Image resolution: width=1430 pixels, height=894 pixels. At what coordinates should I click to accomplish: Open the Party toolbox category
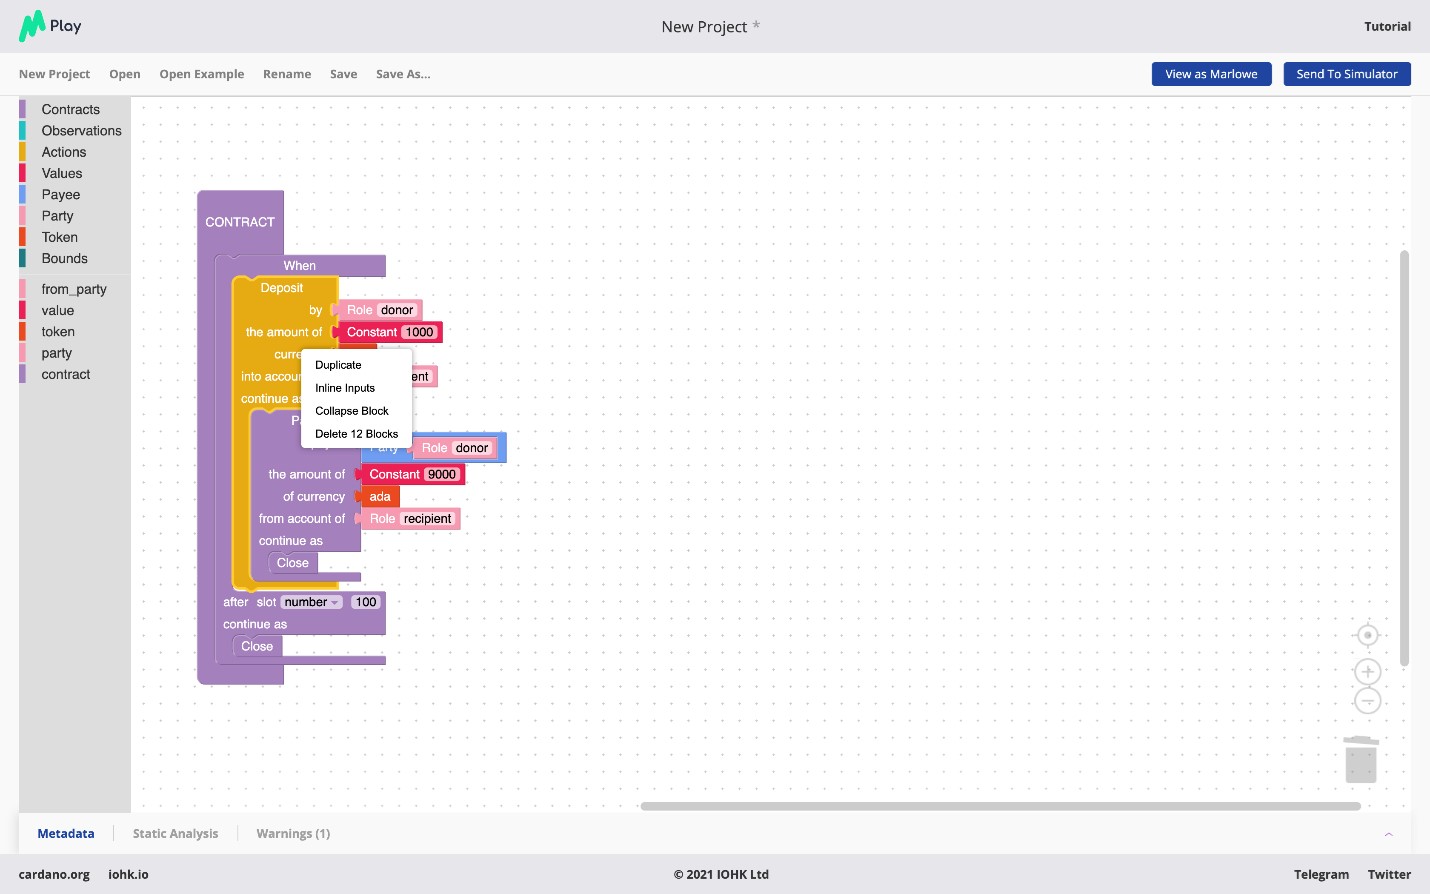click(58, 216)
